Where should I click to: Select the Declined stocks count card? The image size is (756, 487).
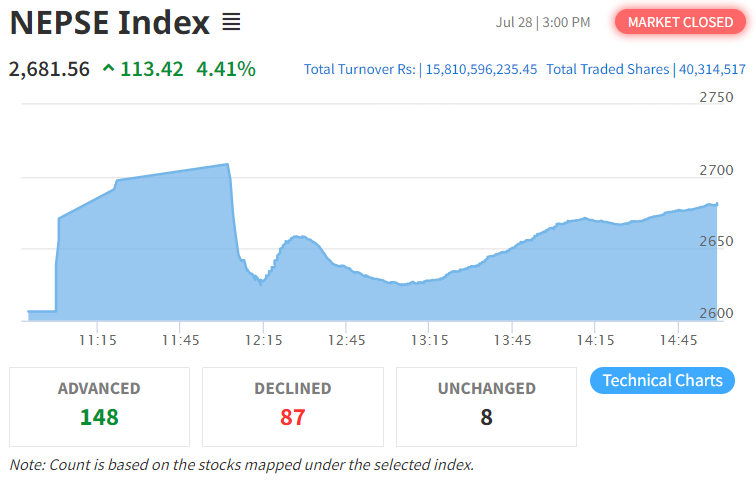292,406
